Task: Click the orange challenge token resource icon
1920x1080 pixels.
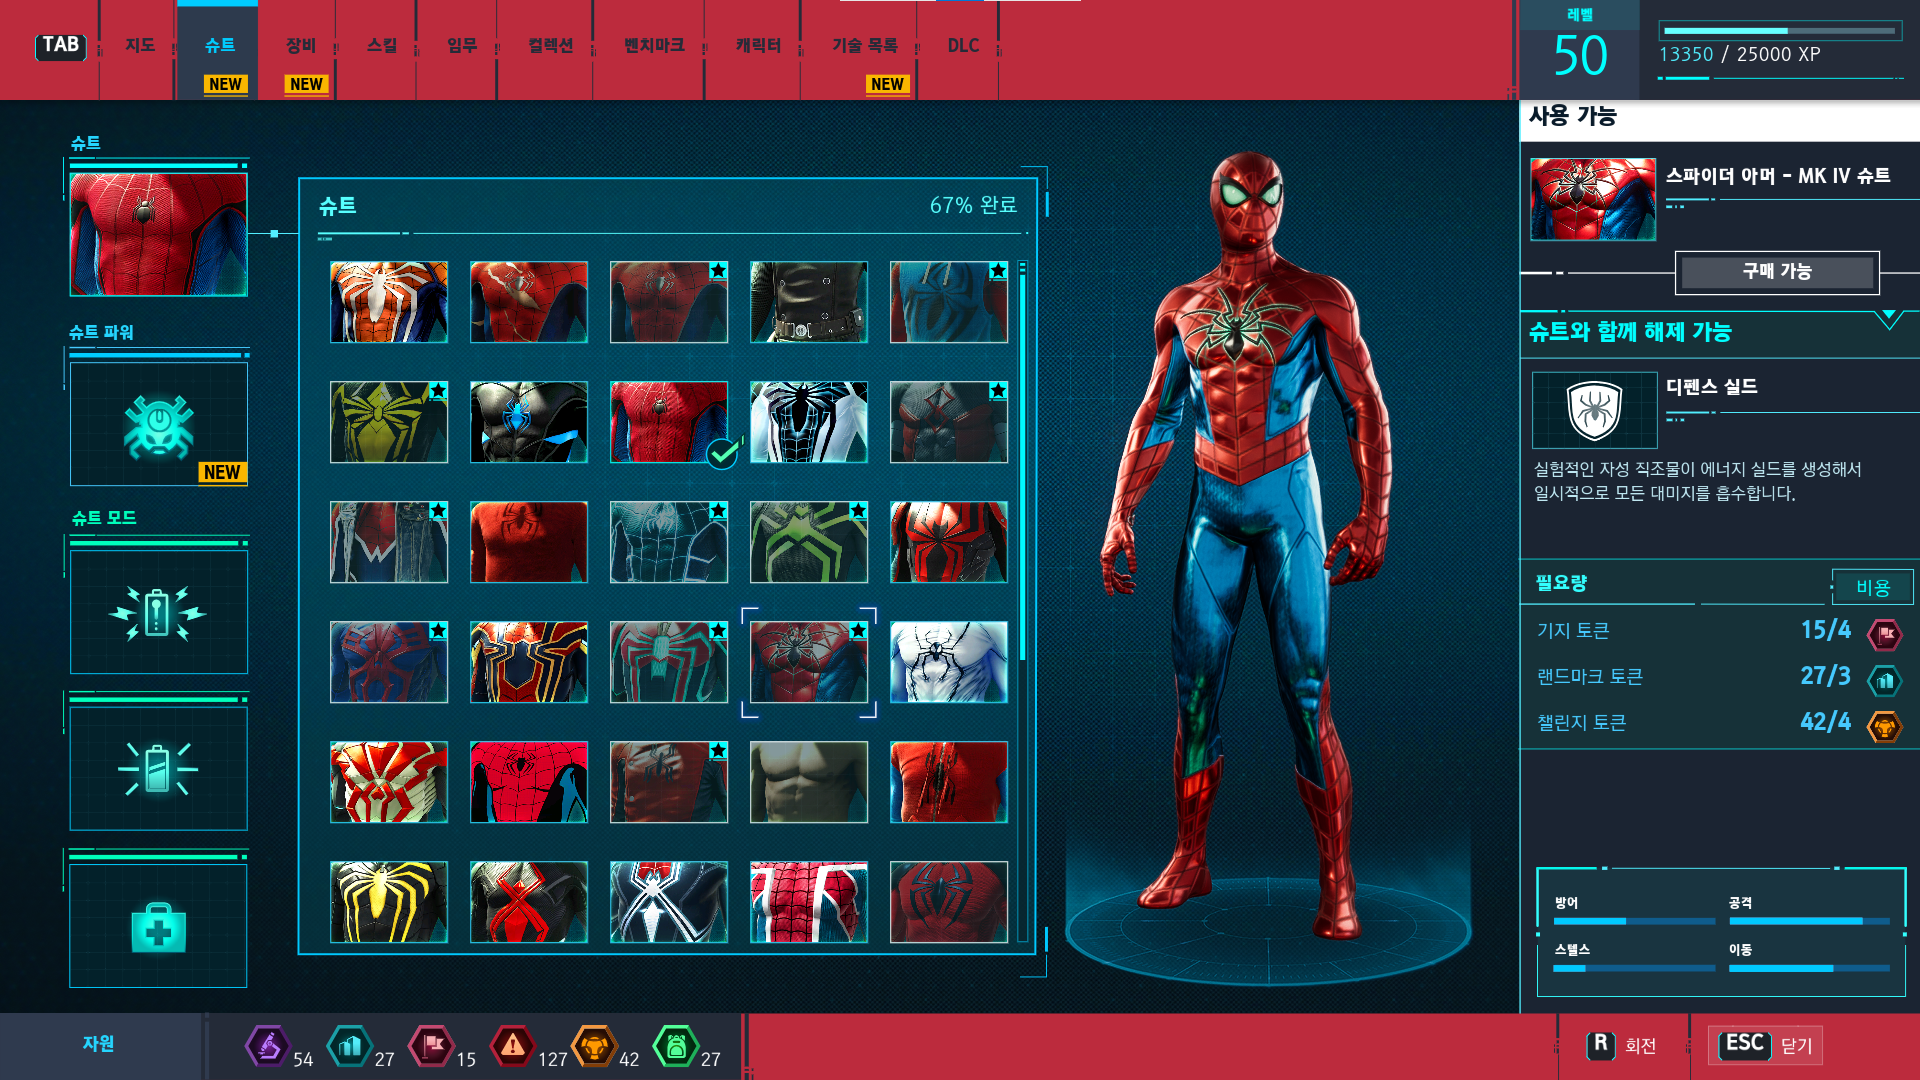Action: click(594, 1046)
